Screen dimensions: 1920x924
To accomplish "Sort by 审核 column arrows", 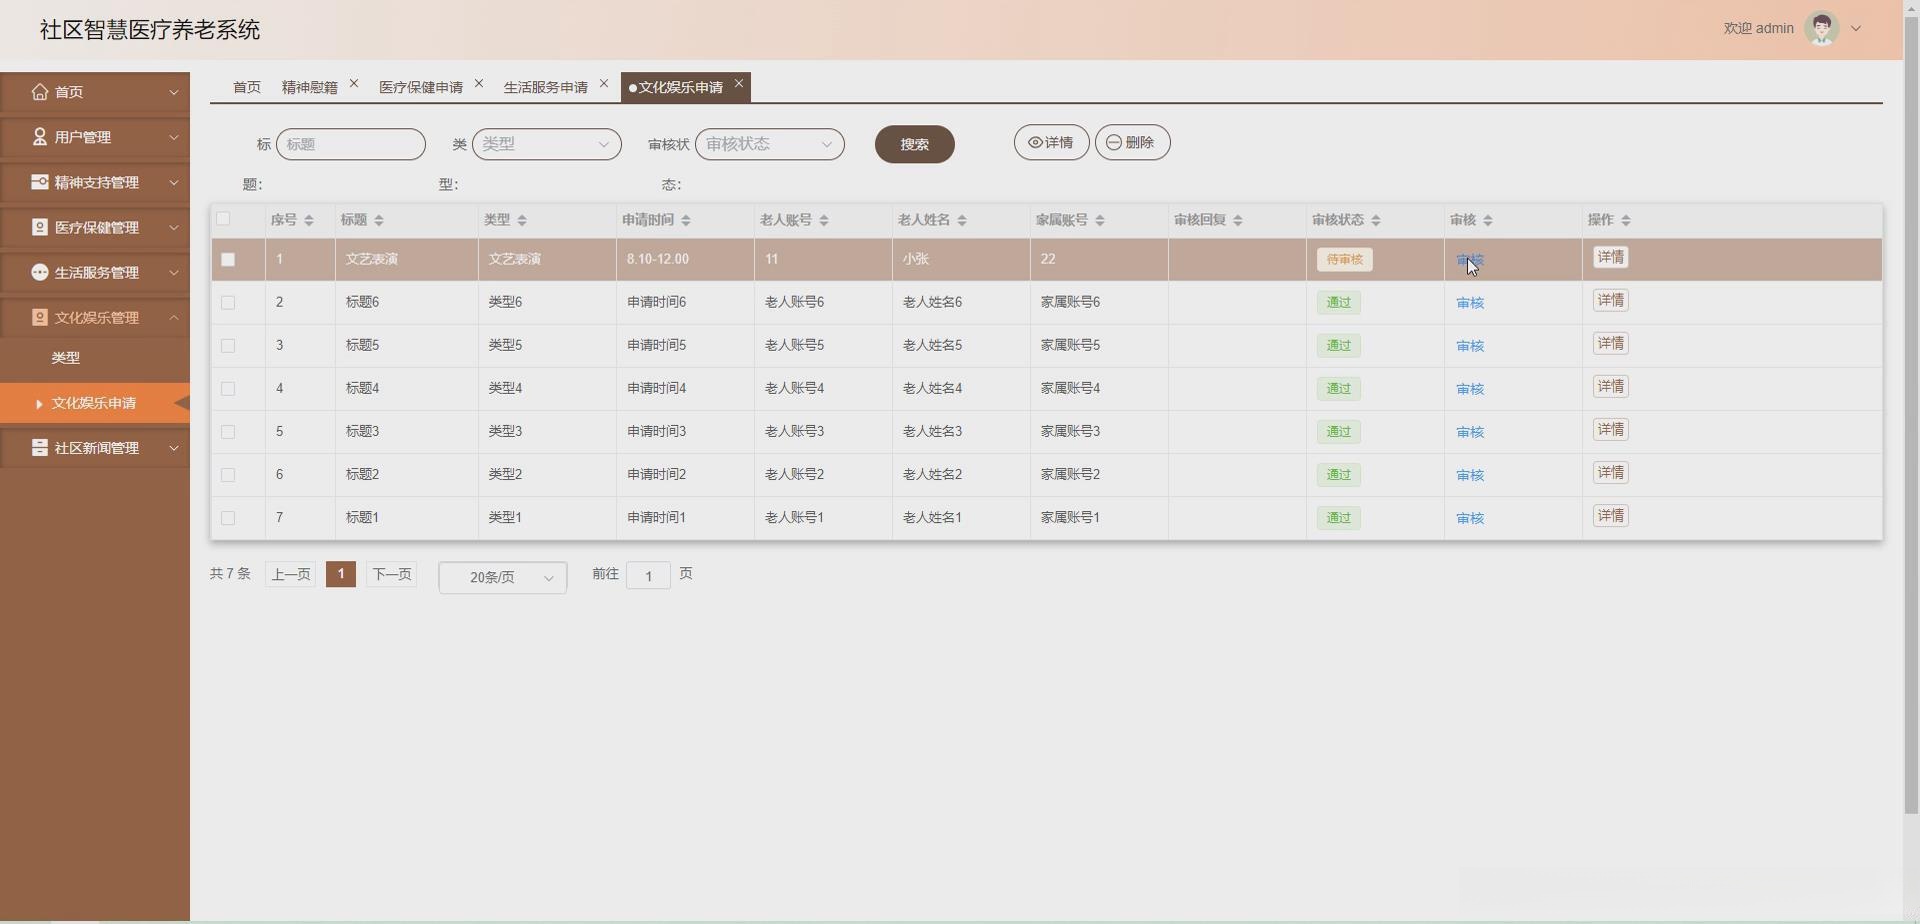I will 1488,220.
